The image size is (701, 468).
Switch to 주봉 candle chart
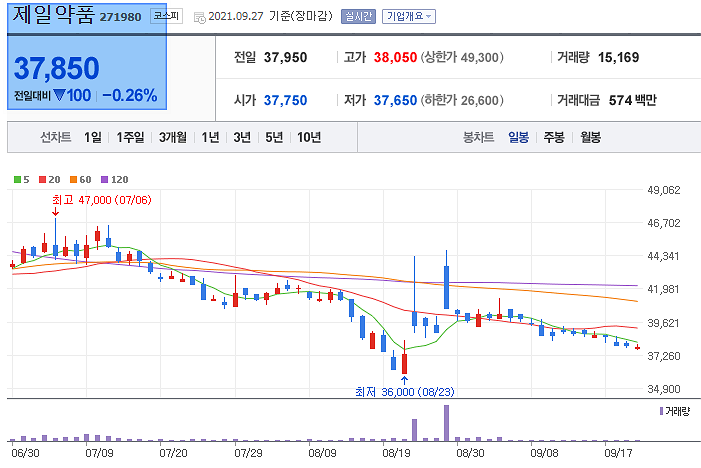(x=554, y=137)
